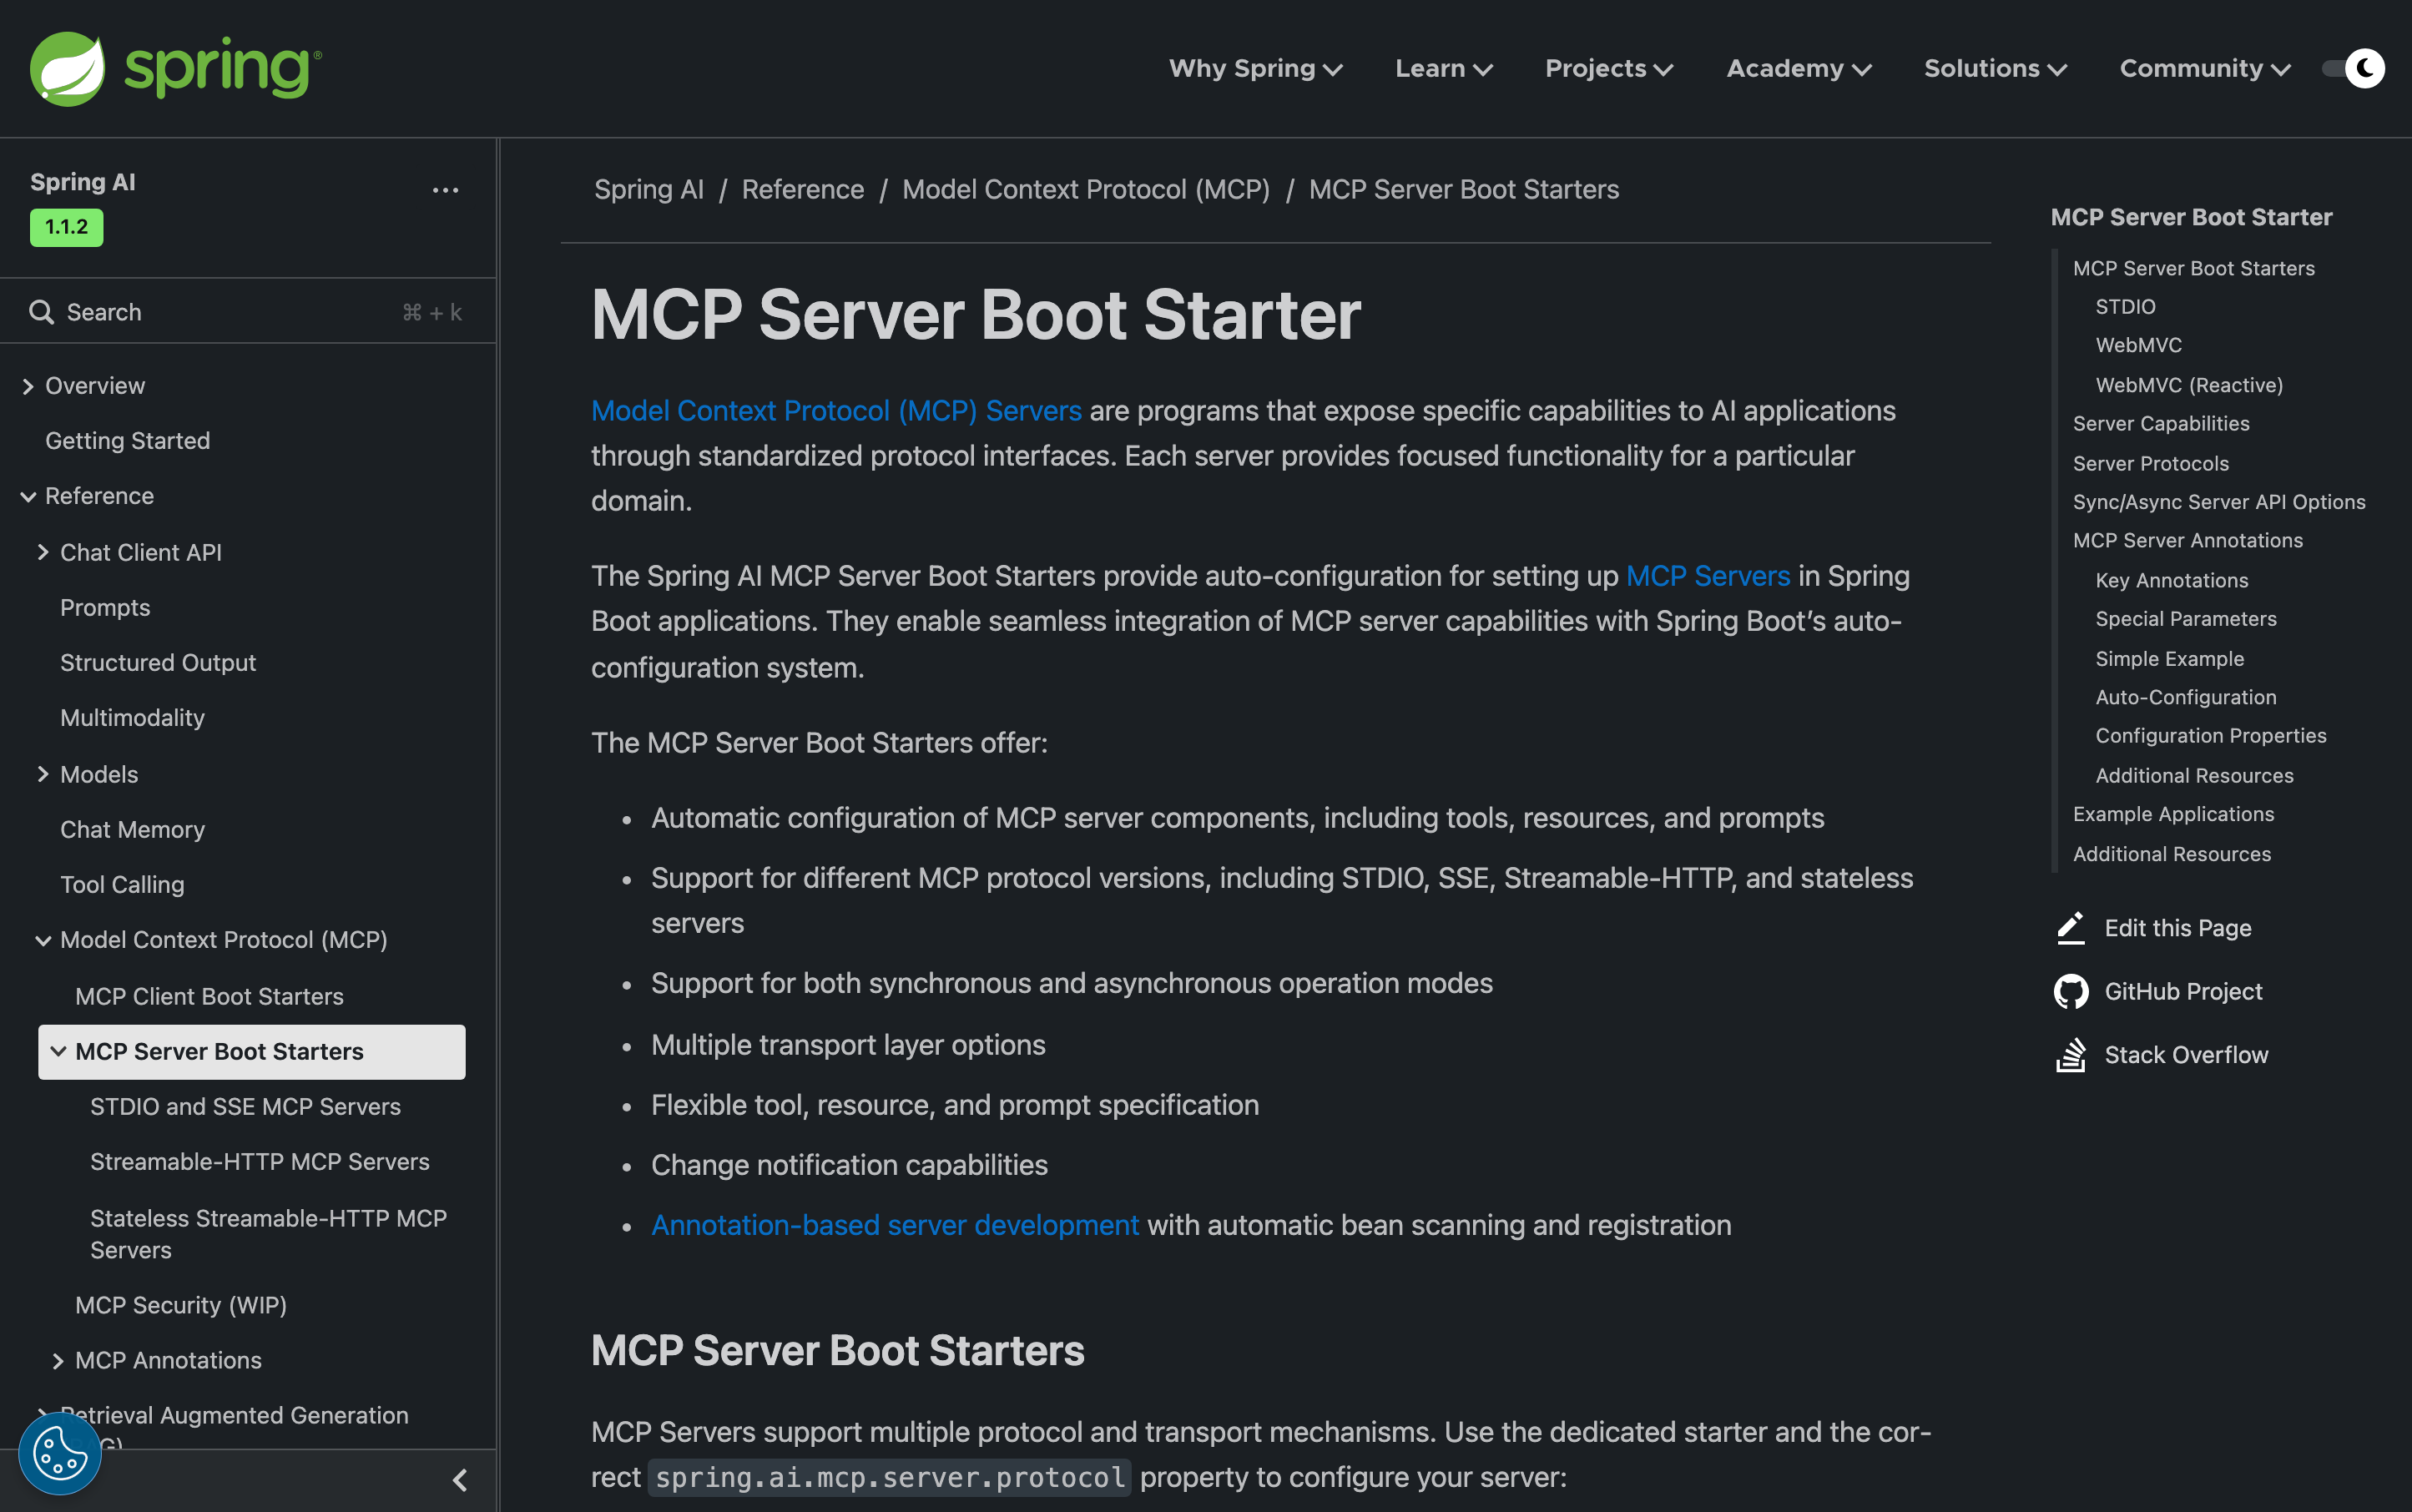This screenshot has height=1512, width=2412.
Task: Click the Edit this Page pencil icon
Action: 2070,928
